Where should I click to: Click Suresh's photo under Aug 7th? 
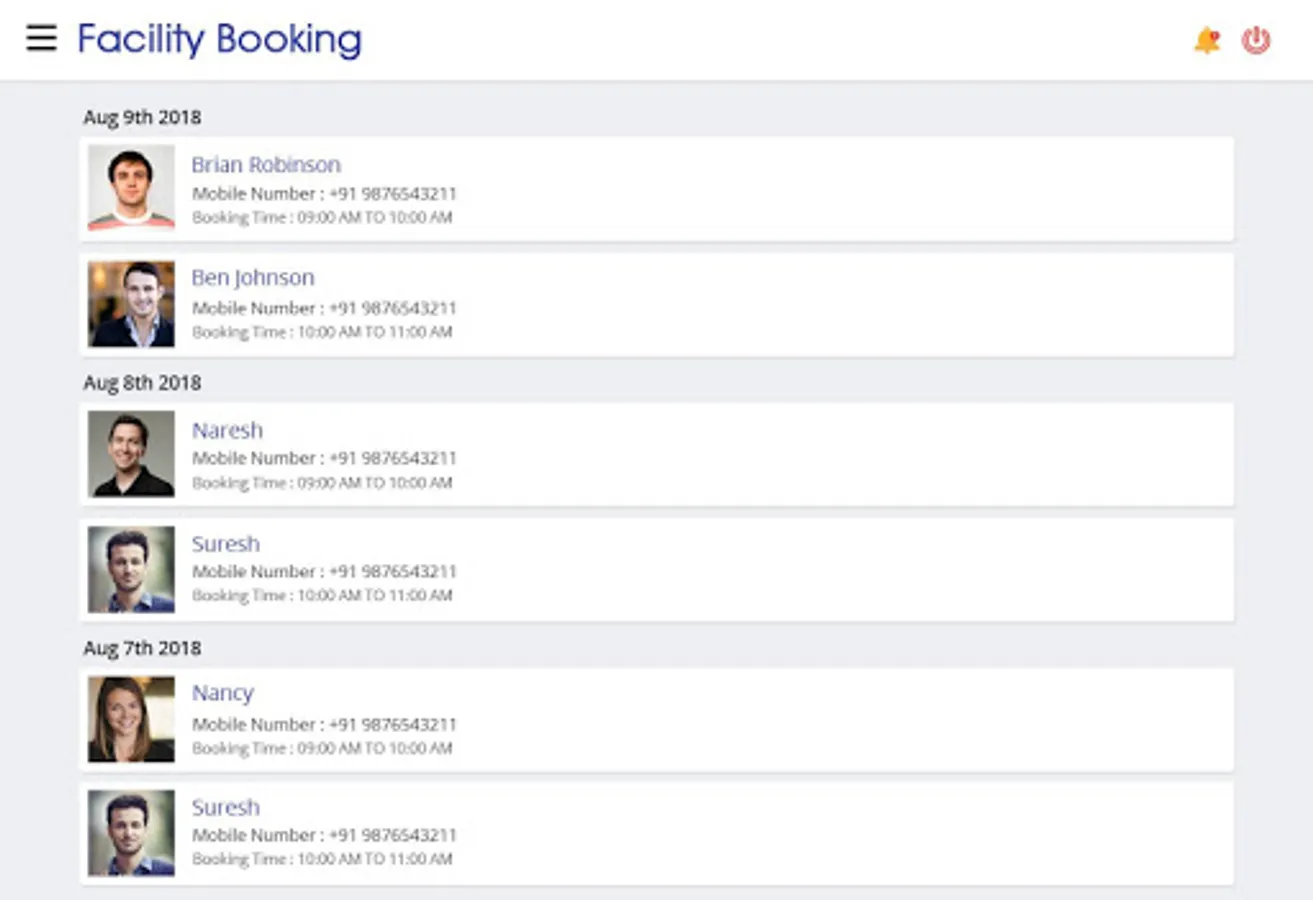tap(131, 833)
